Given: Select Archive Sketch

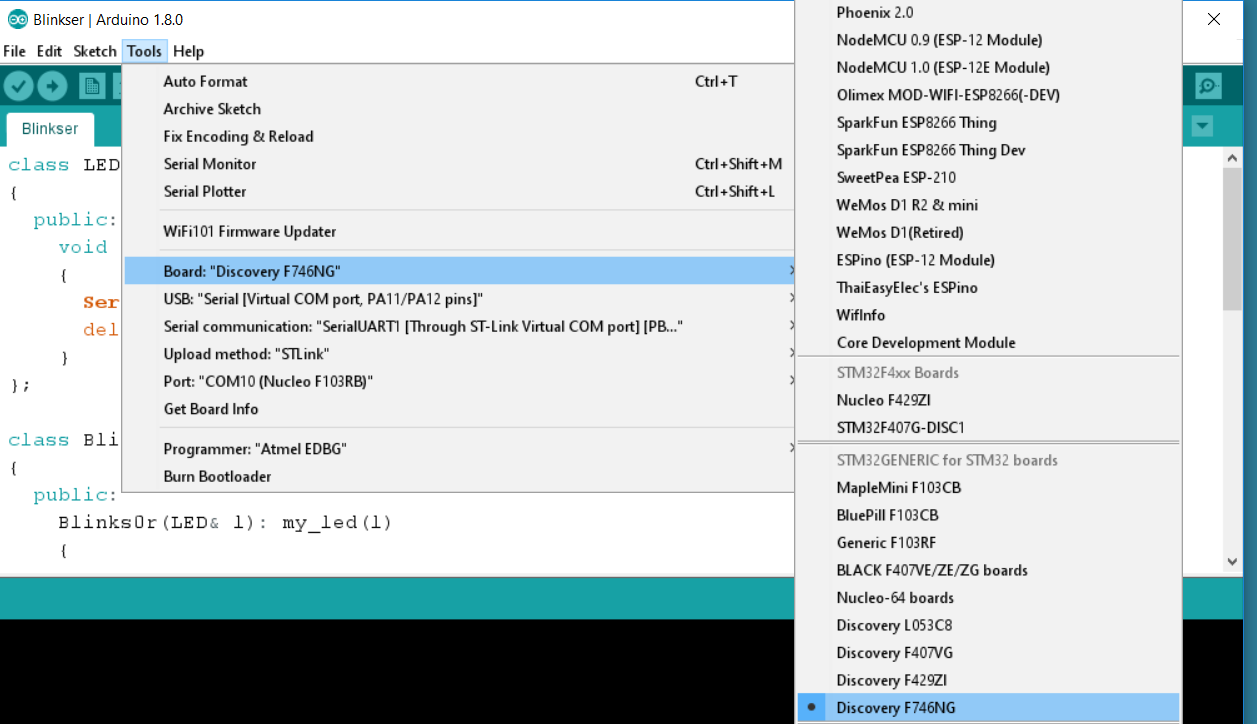Looking at the screenshot, I should tap(459, 109).
